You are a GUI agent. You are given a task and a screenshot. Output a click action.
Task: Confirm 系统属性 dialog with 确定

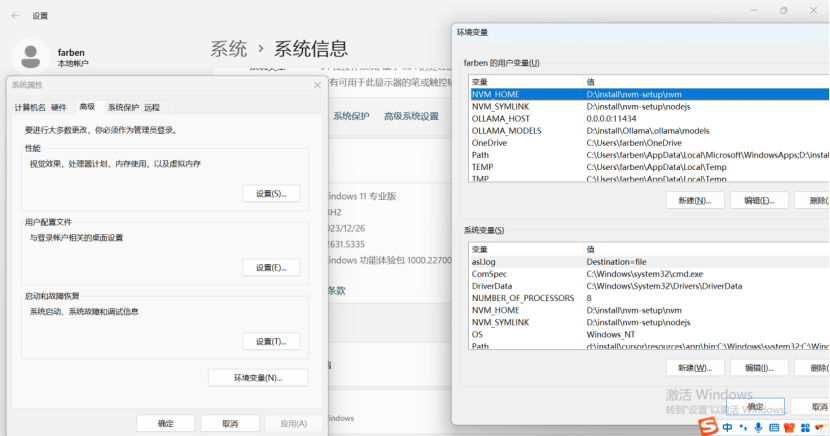tap(166, 423)
